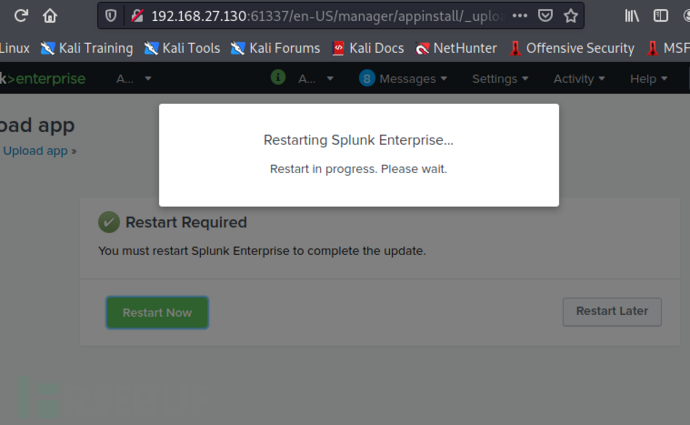Show connection info via crossed padlock icon

137,16
